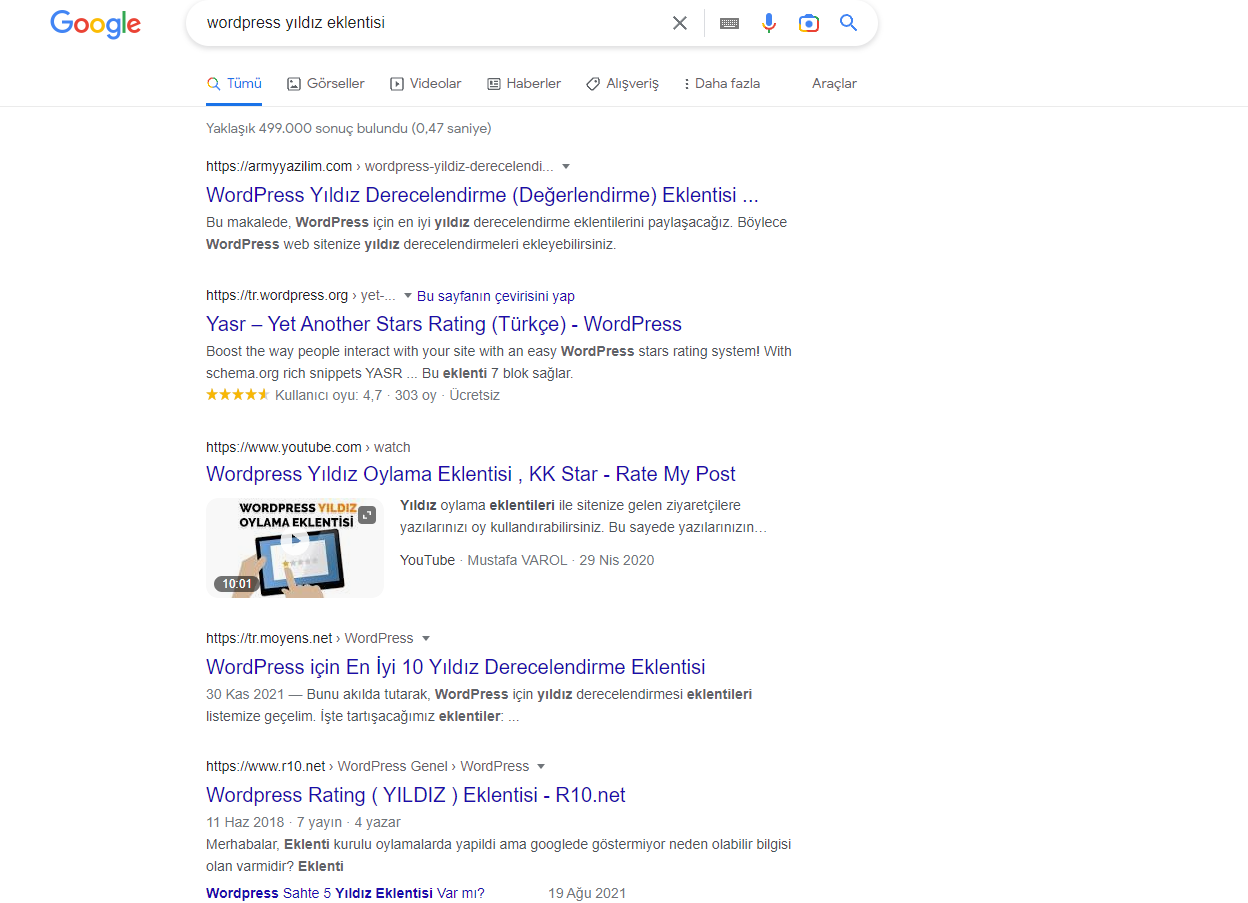The image size is (1248, 903).
Task: Open dropdown arrow beside tr.wordpress.org URL
Action: tap(407, 296)
